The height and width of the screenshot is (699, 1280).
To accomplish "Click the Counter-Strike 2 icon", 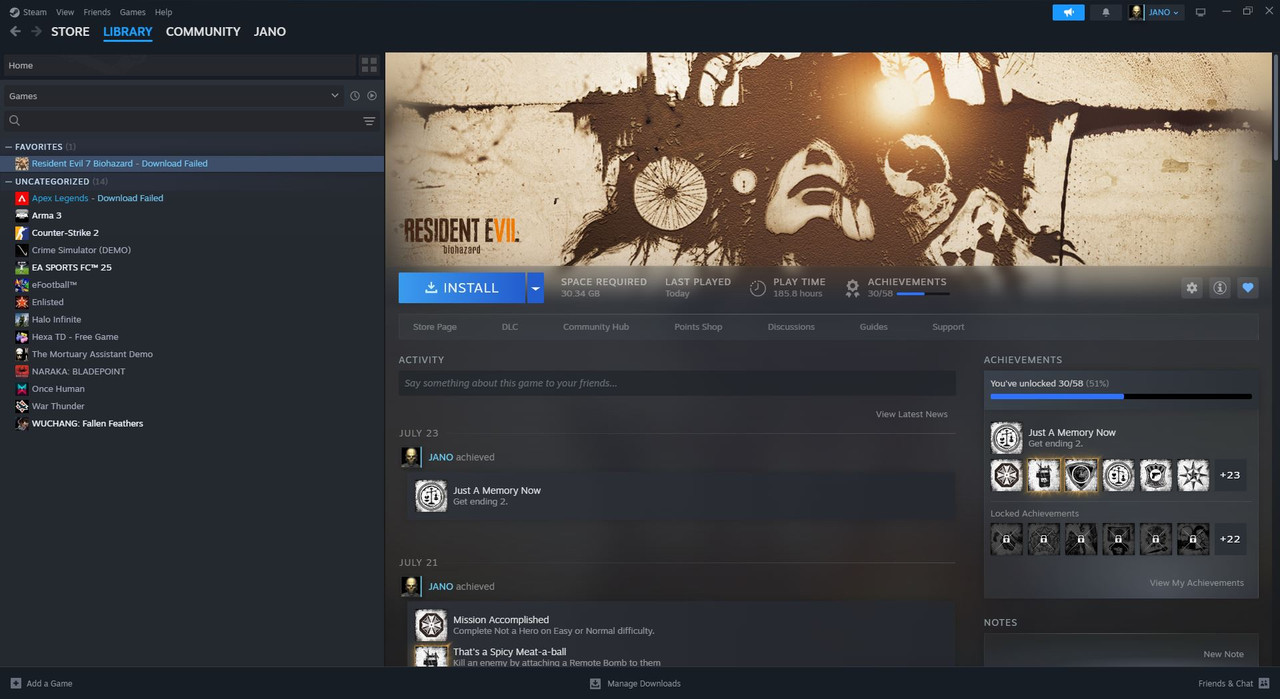I will click(22, 233).
